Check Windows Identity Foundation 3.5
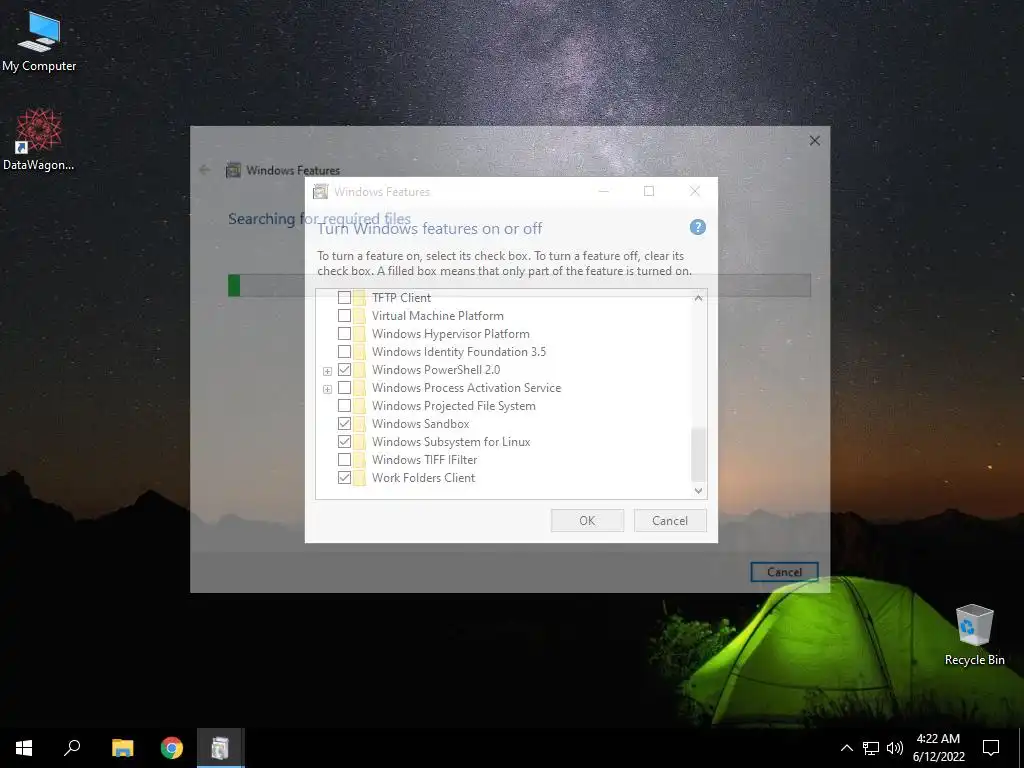This screenshot has width=1024, height=768. 344,352
